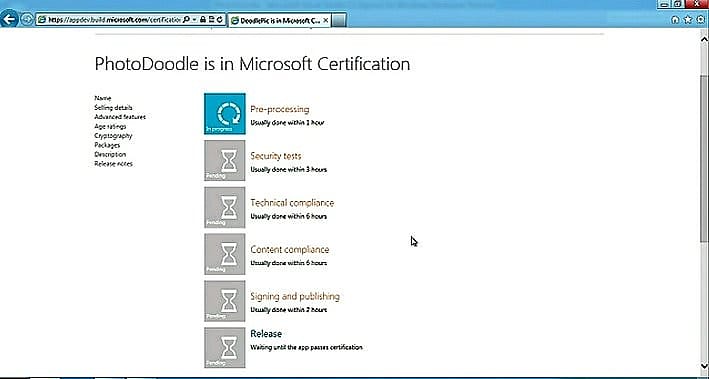The height and width of the screenshot is (379, 709).
Task: Open the Selling details link
Action: coord(113,108)
